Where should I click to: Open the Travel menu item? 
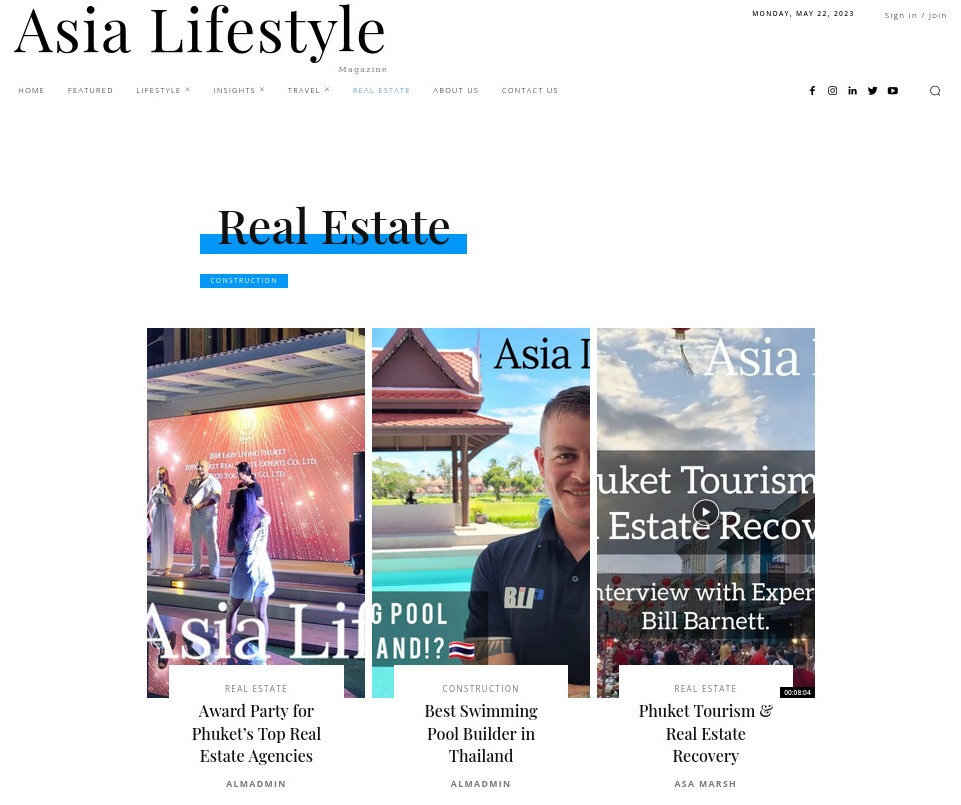(x=303, y=91)
